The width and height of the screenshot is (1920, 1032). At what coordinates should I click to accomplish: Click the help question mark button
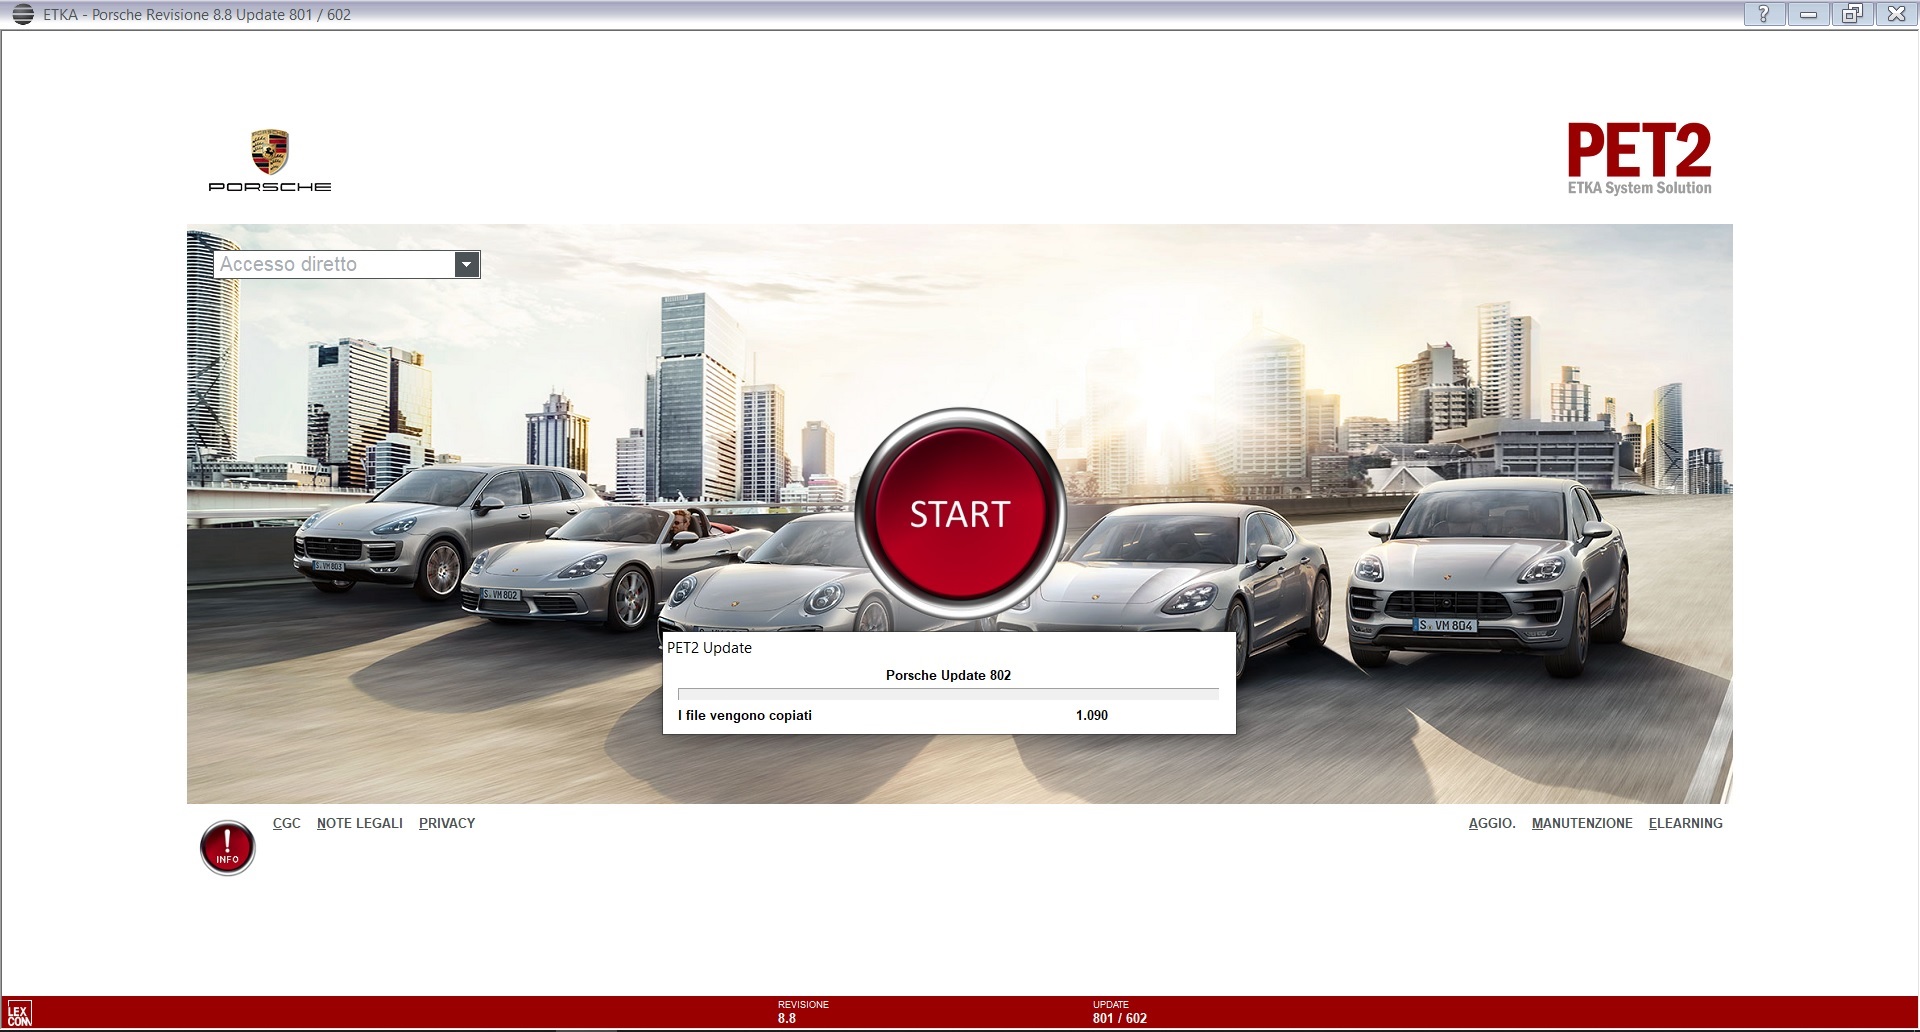tap(1764, 14)
